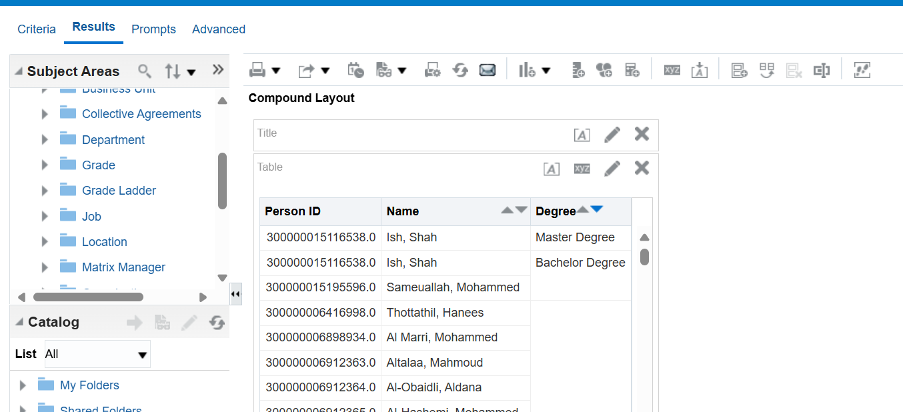Open the Advanced tab
Image resolution: width=904 pixels, height=412 pixels.
click(218, 29)
